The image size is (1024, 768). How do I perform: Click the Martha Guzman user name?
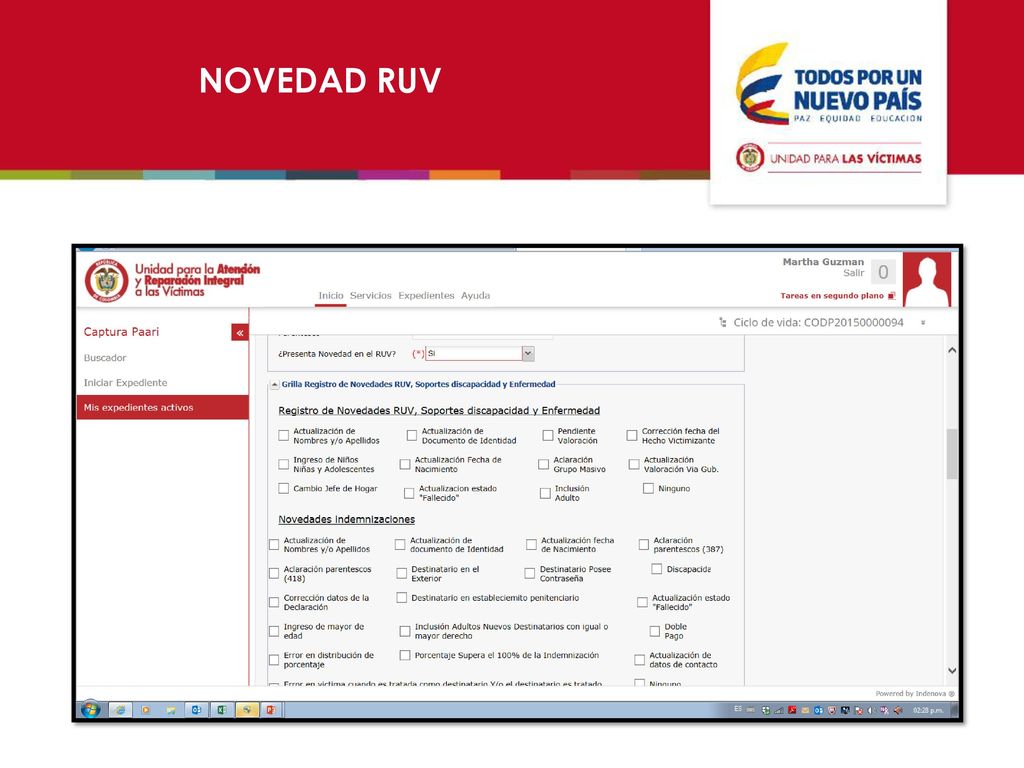point(823,262)
